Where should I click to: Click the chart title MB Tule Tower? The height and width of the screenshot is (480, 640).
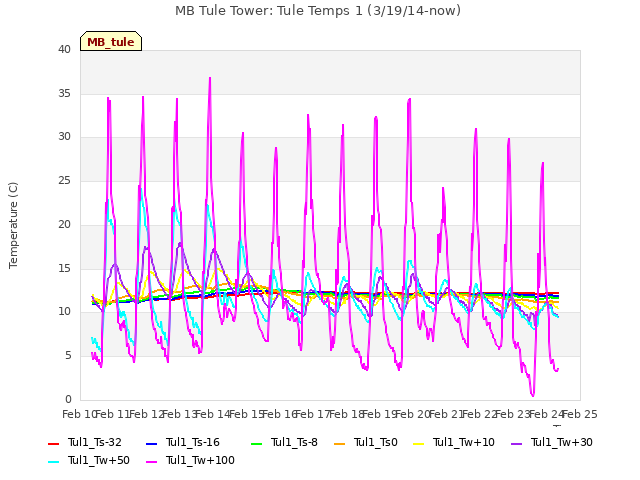(x=318, y=11)
